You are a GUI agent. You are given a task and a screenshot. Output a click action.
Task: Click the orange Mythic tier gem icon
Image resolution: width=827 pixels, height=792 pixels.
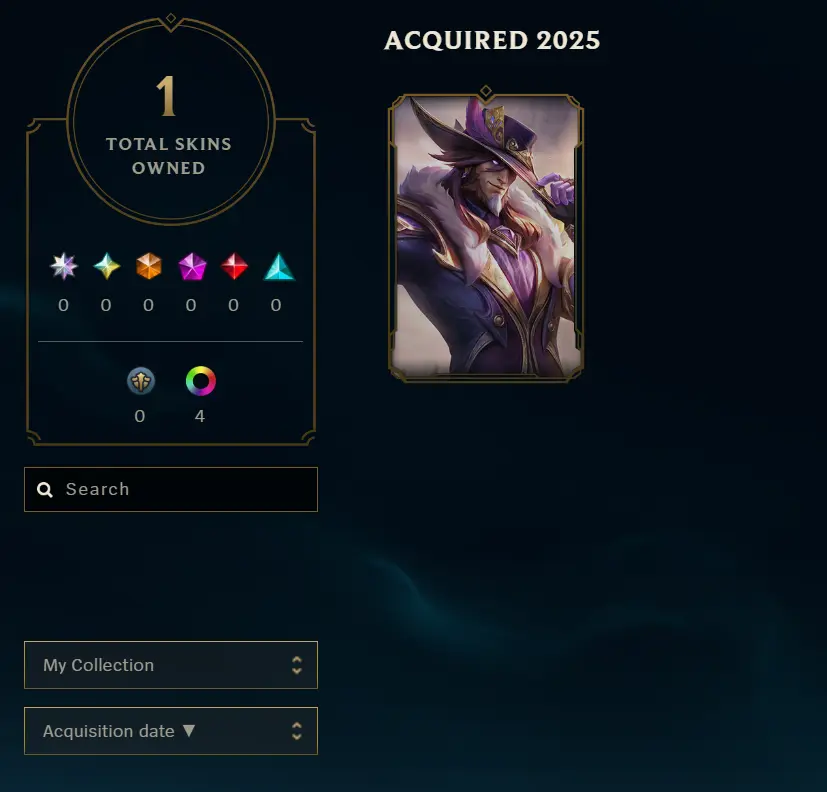click(149, 266)
